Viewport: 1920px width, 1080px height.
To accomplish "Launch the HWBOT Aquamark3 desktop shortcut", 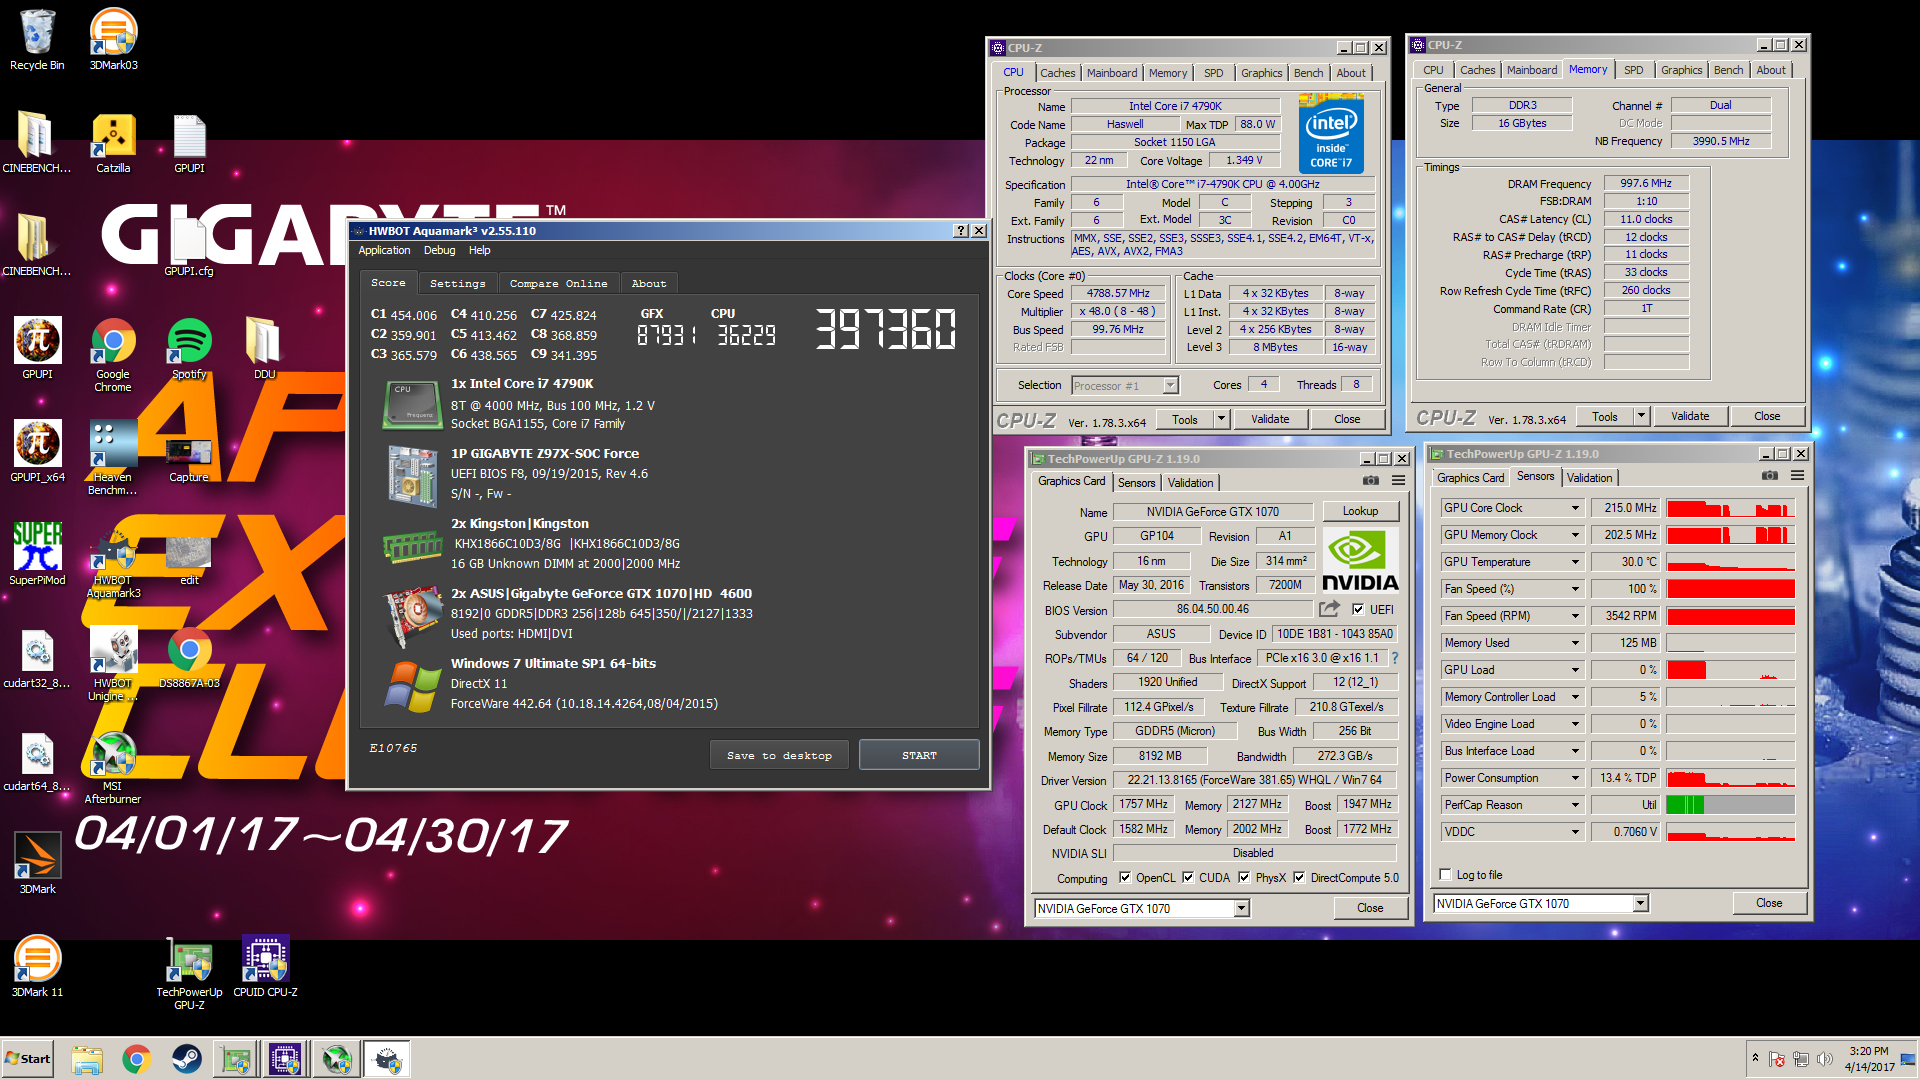I will (x=113, y=565).
